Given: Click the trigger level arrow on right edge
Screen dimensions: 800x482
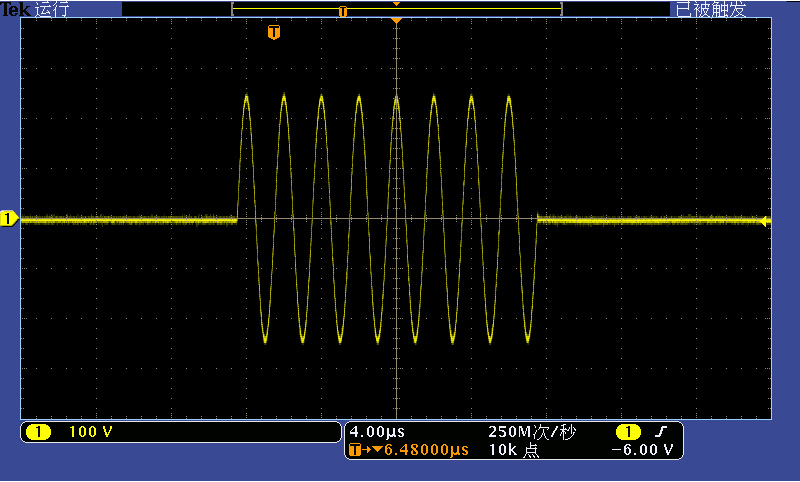Looking at the screenshot, I should click(x=766, y=221).
